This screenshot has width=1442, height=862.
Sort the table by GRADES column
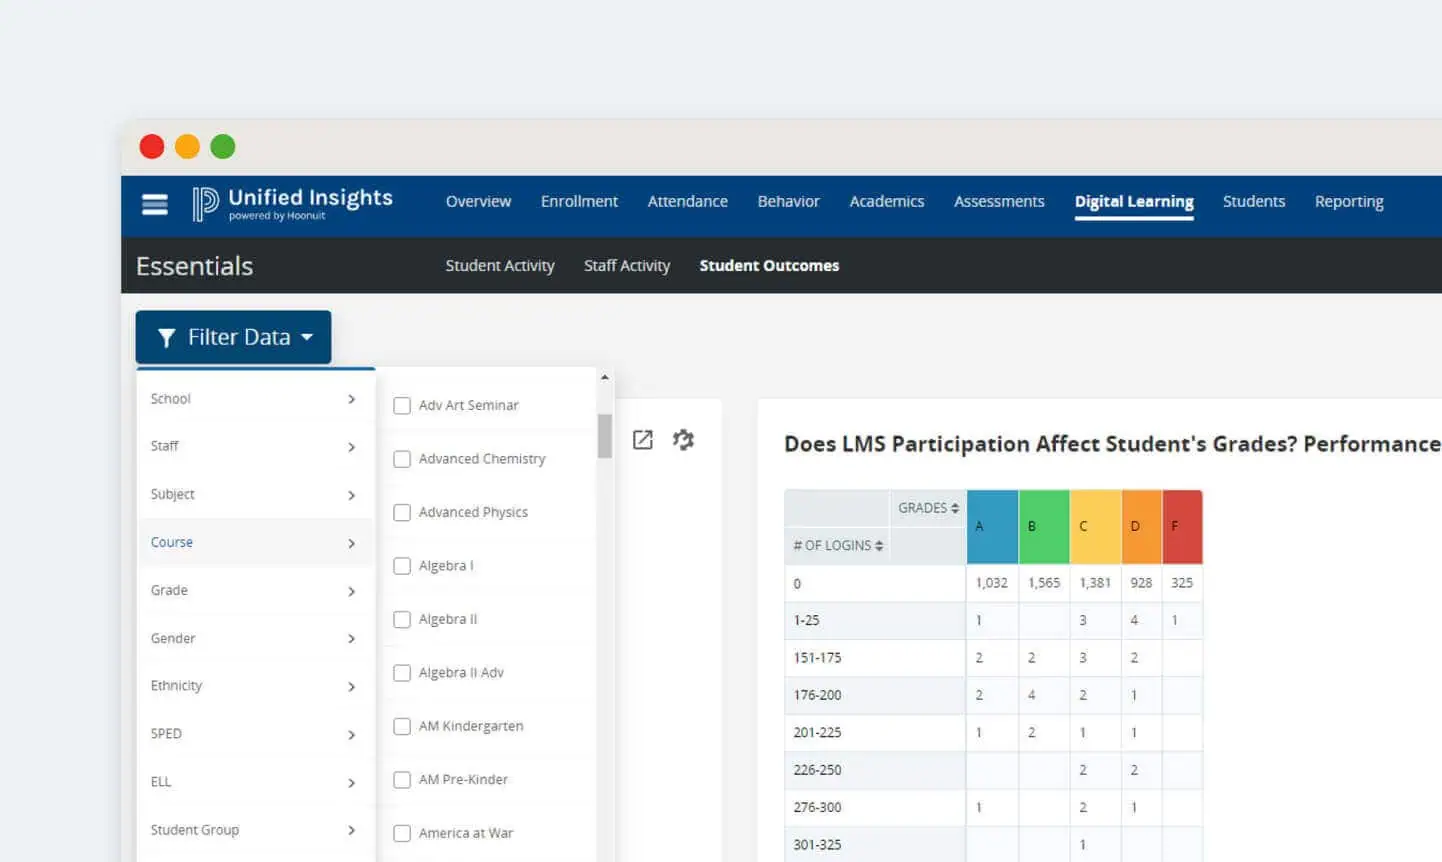coord(927,508)
